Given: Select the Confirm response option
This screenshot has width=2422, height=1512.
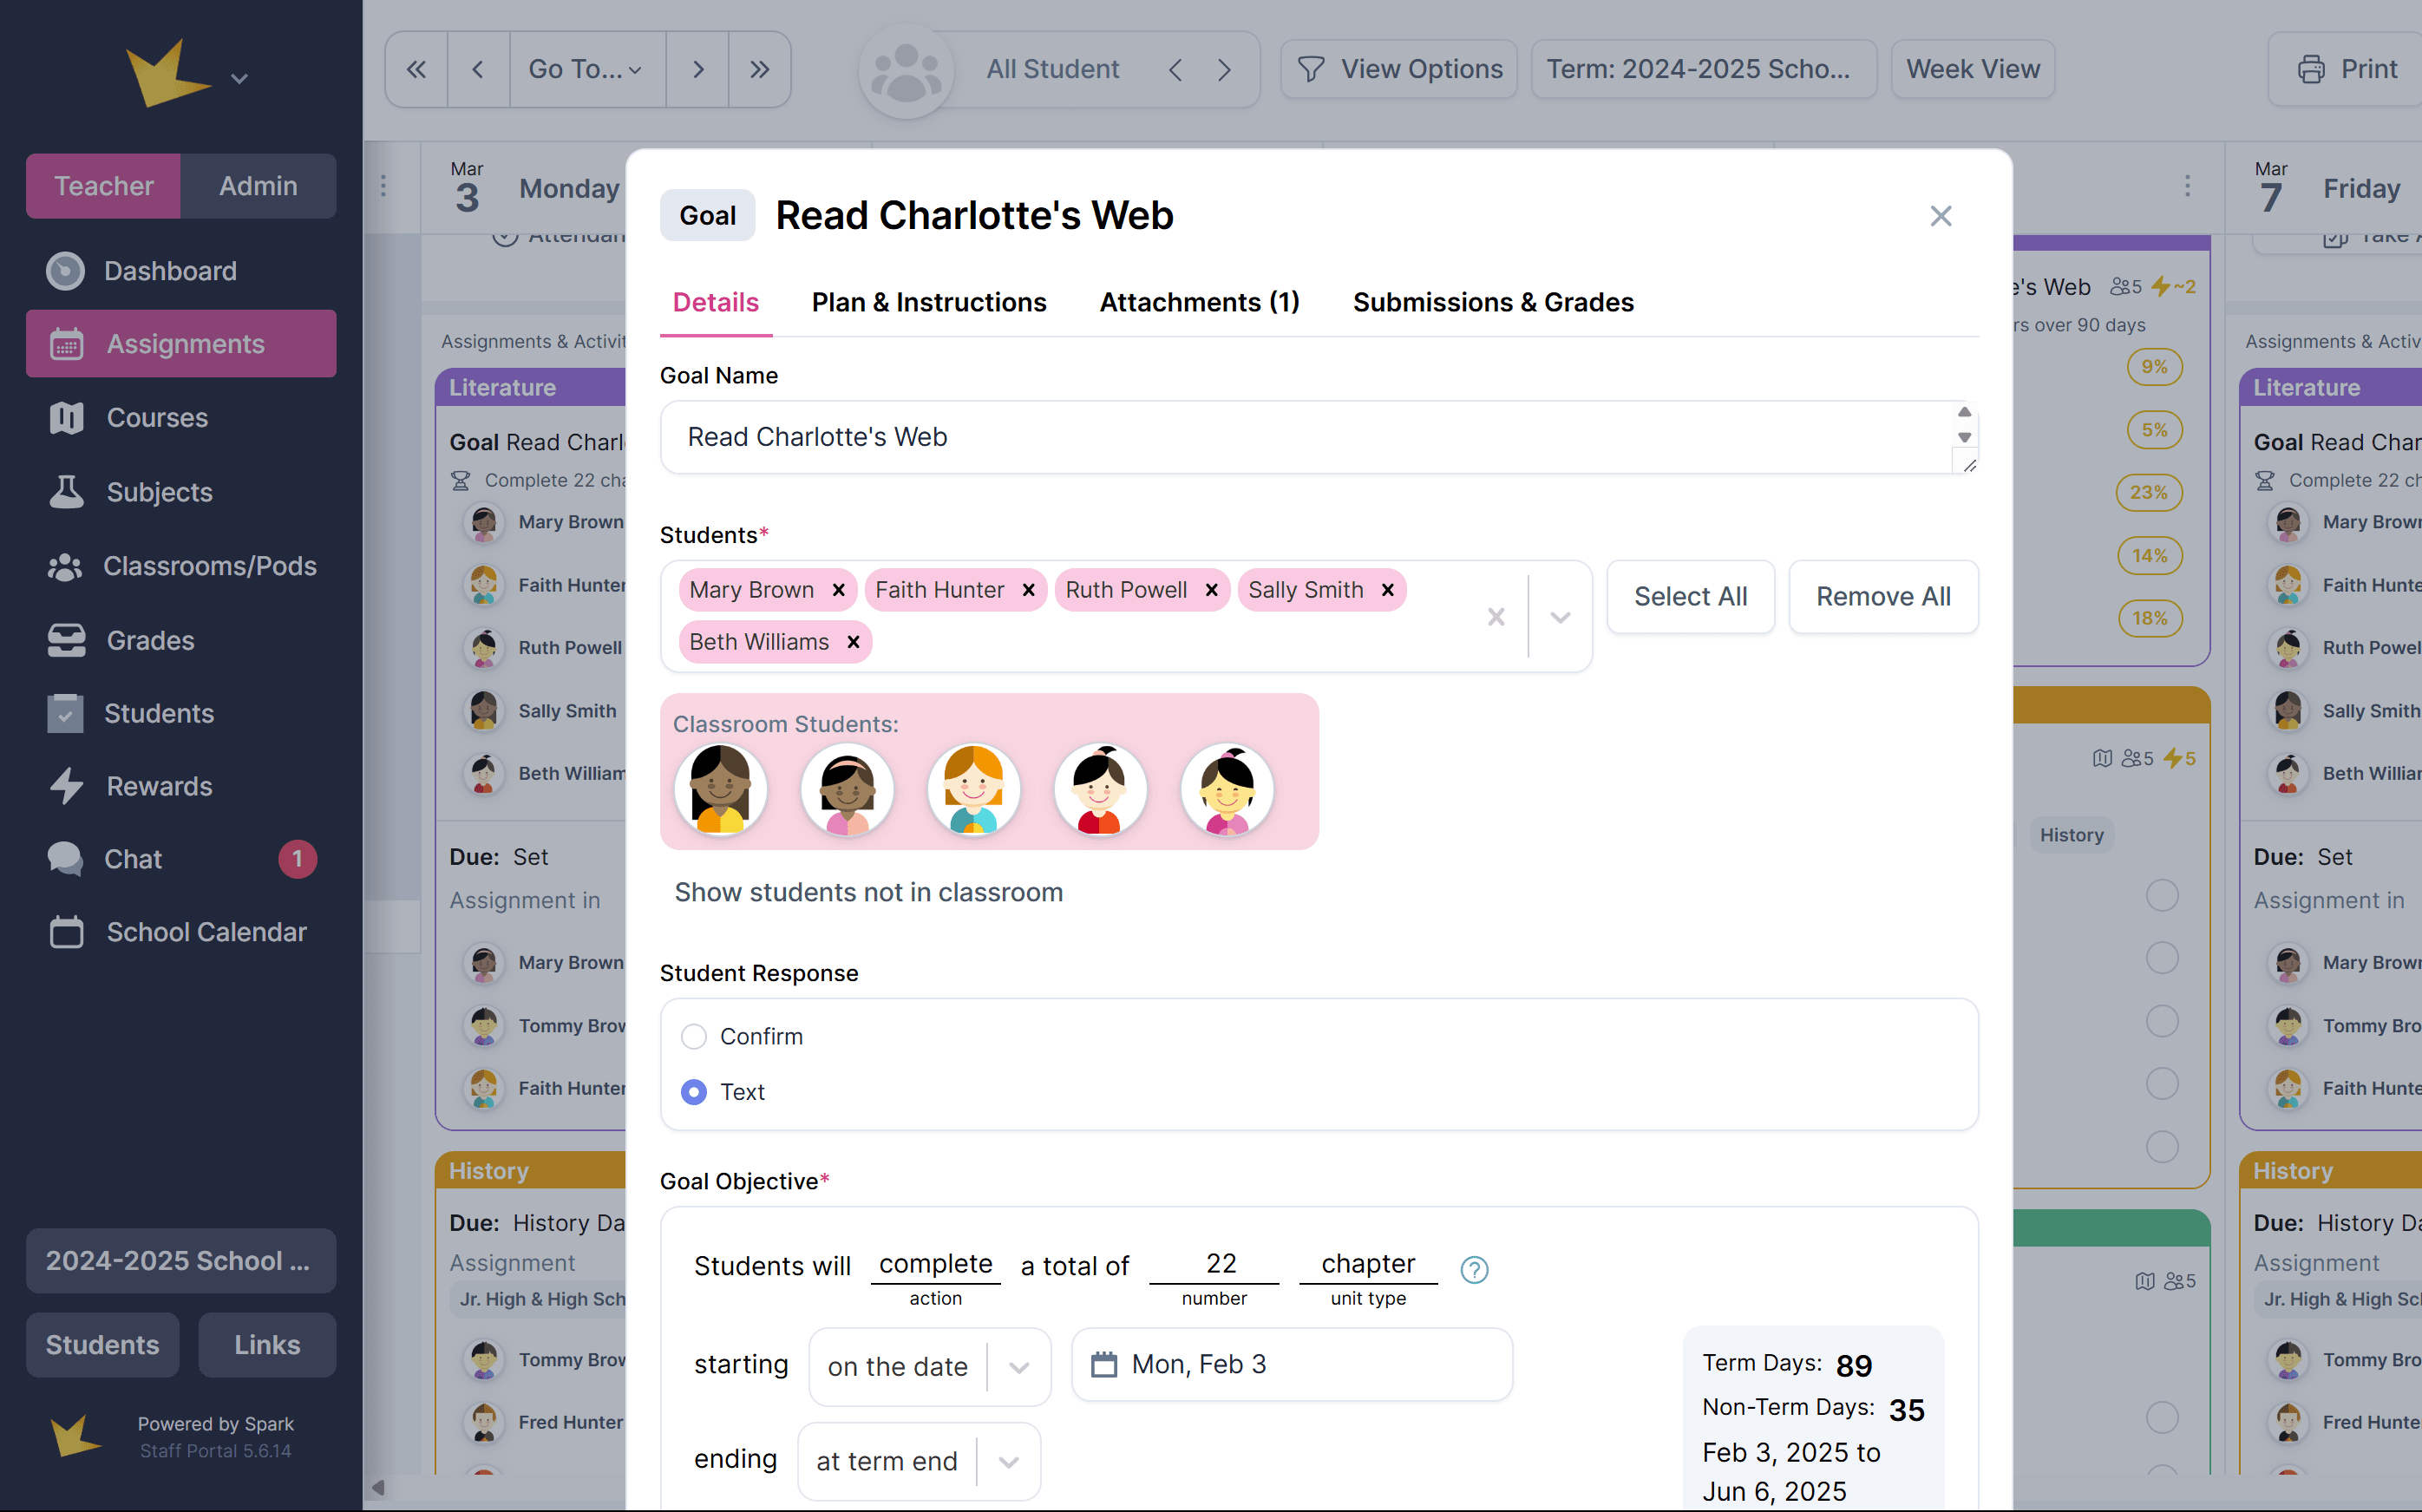Looking at the screenshot, I should point(693,1037).
